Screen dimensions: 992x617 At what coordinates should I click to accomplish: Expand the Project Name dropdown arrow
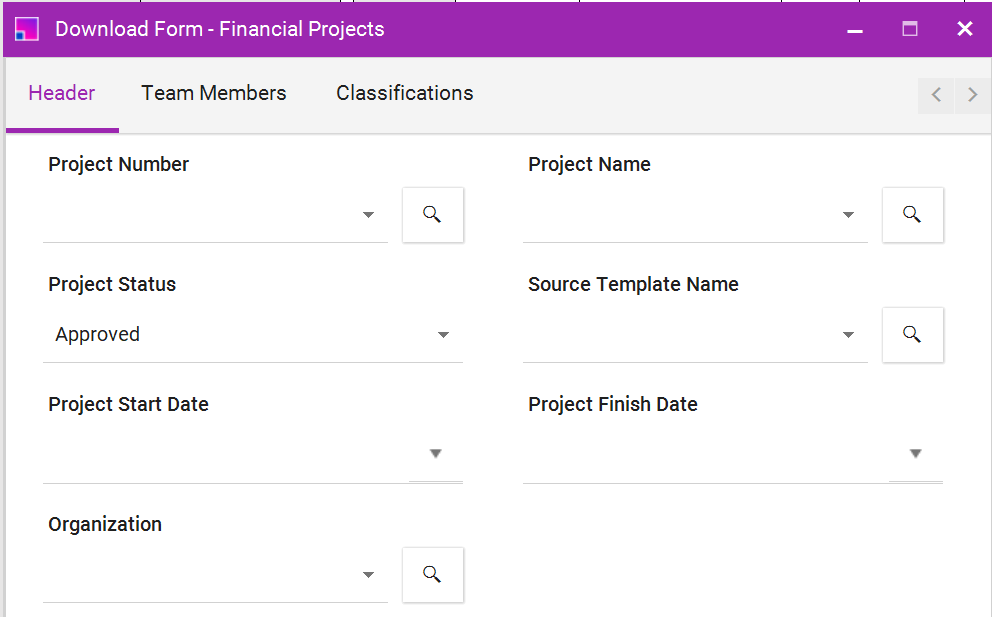[848, 215]
